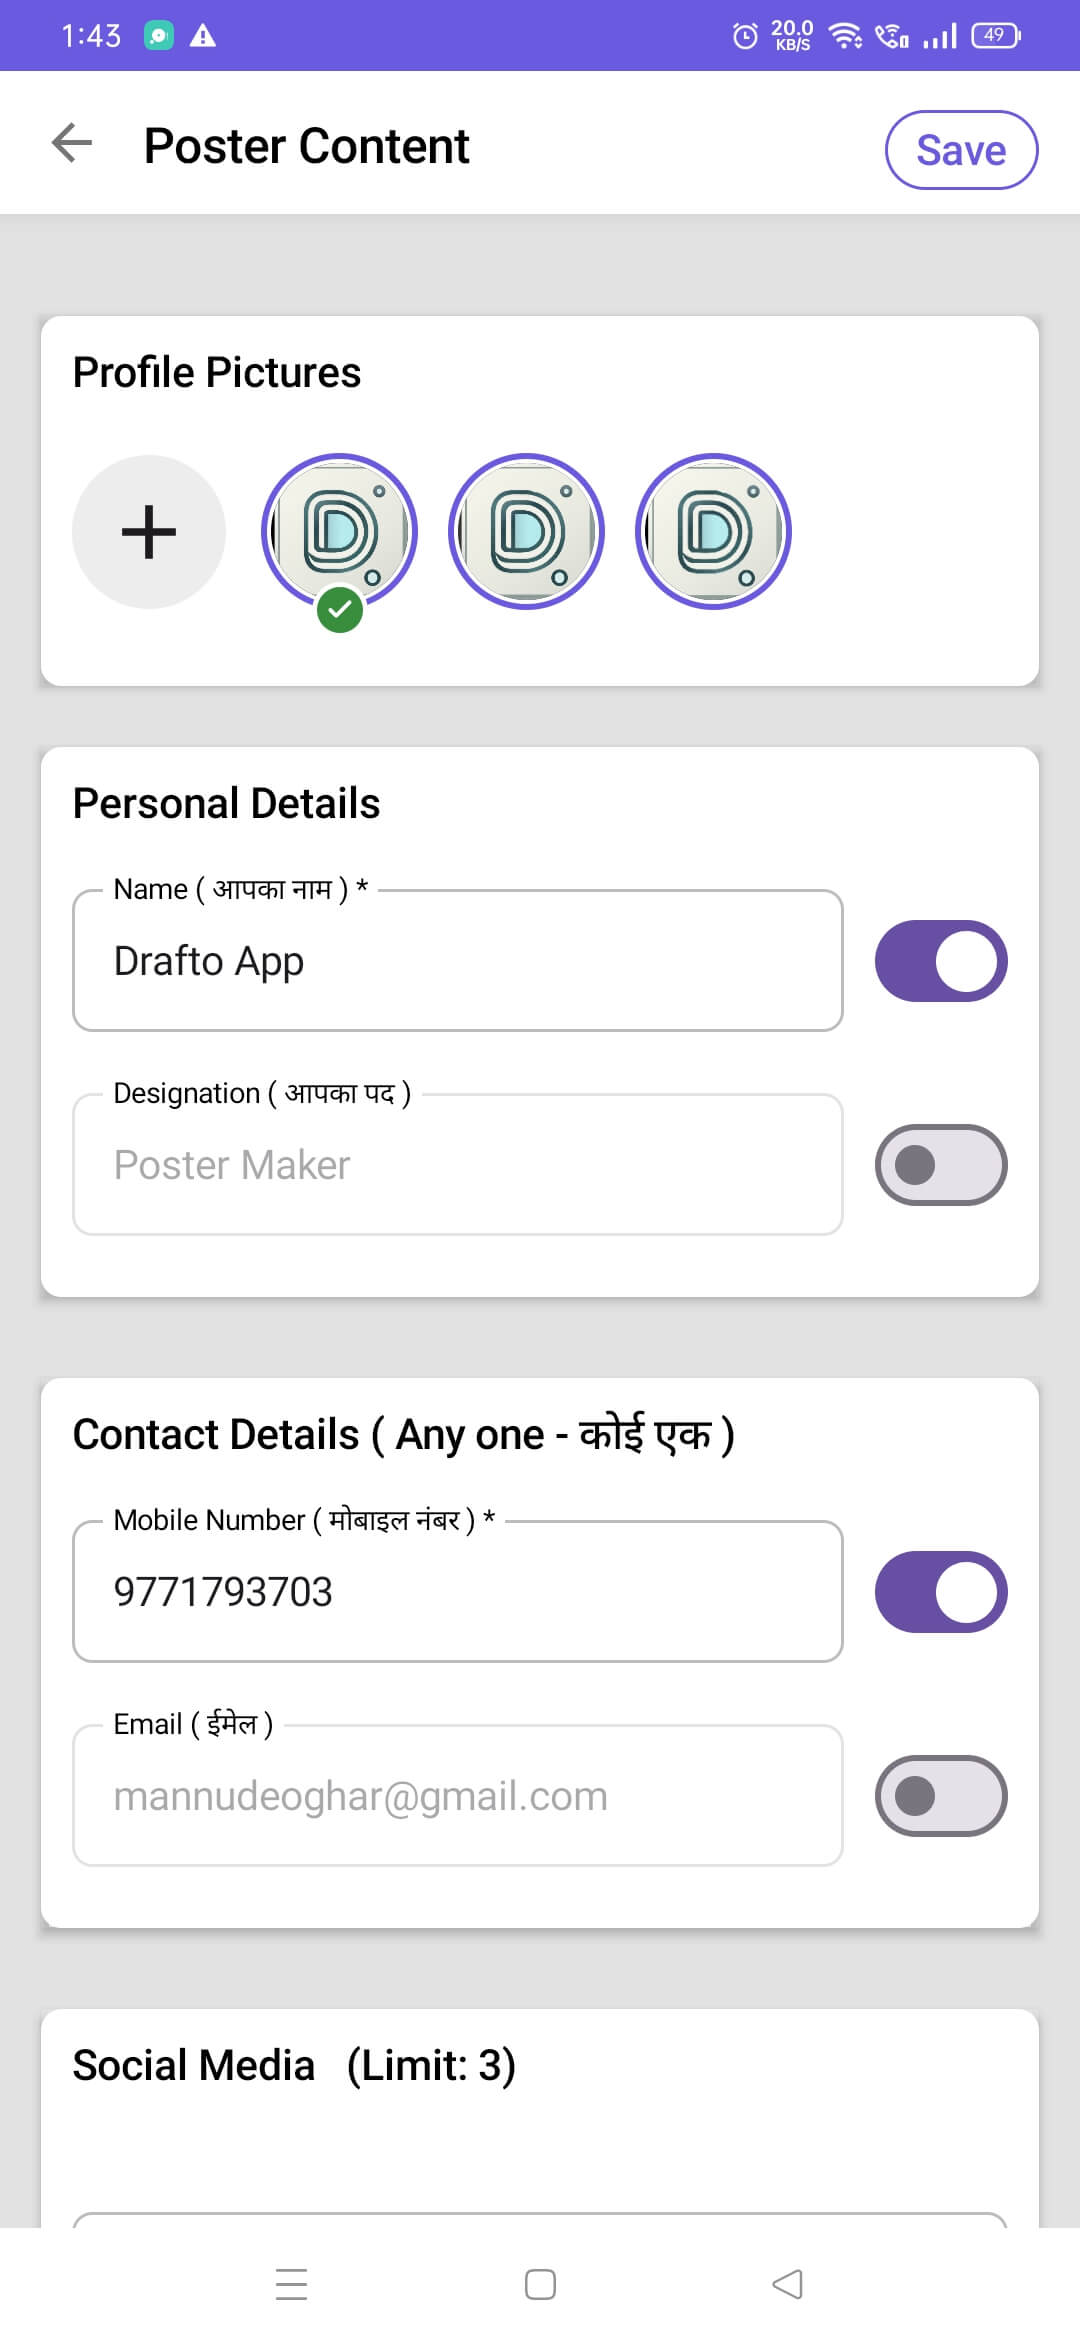Tap the Android home square icon

pyautogui.click(x=540, y=2284)
